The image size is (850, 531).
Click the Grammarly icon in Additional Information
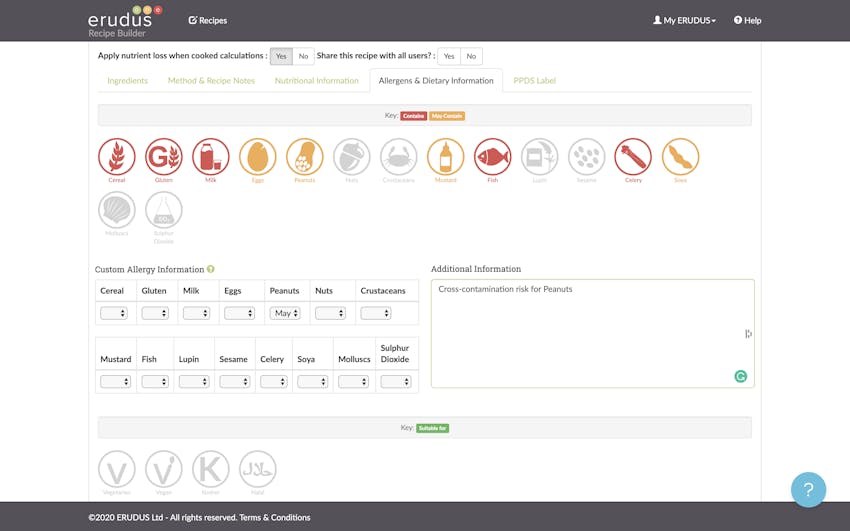(740, 376)
